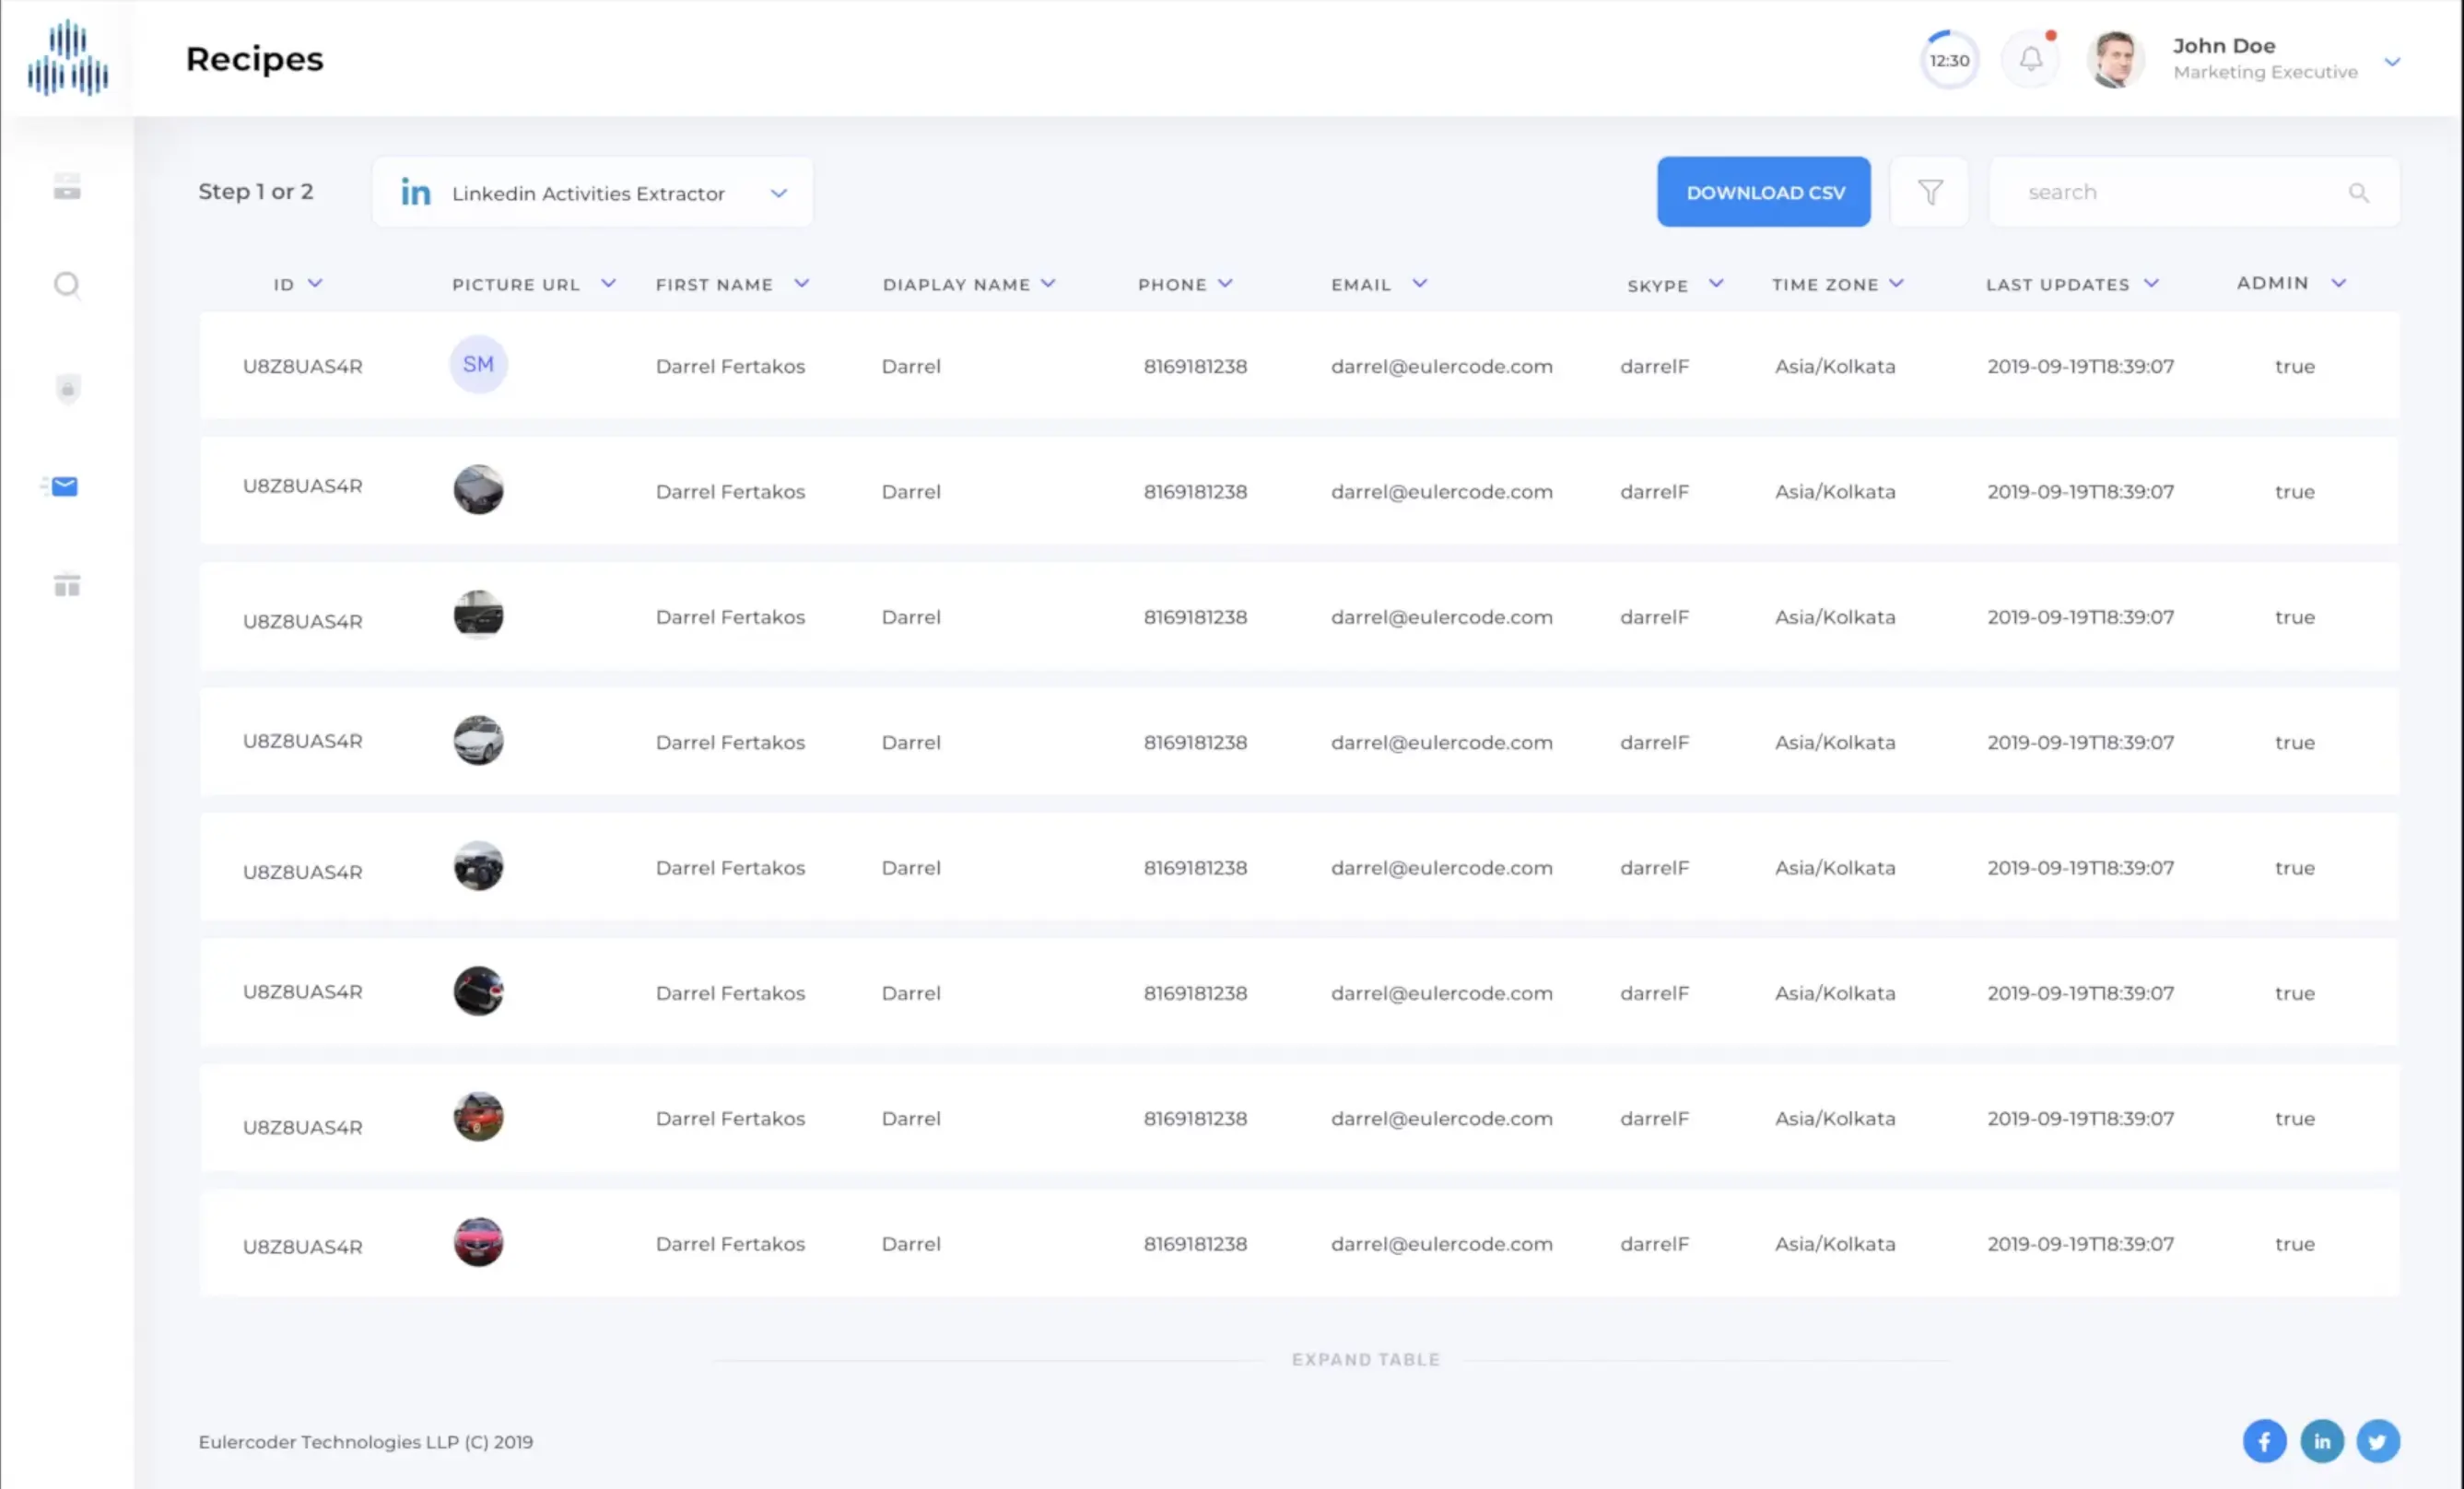
Task: Expand the Linkedin Activities Extractor dropdown
Action: 779,193
